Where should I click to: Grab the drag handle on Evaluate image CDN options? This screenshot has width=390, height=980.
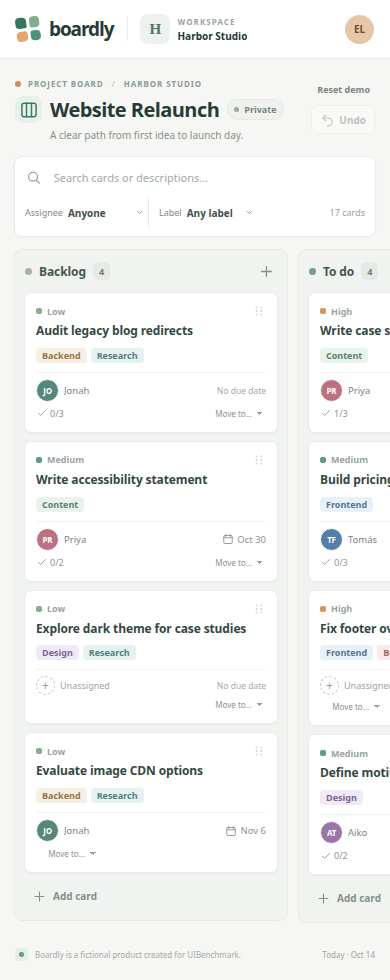(x=259, y=751)
